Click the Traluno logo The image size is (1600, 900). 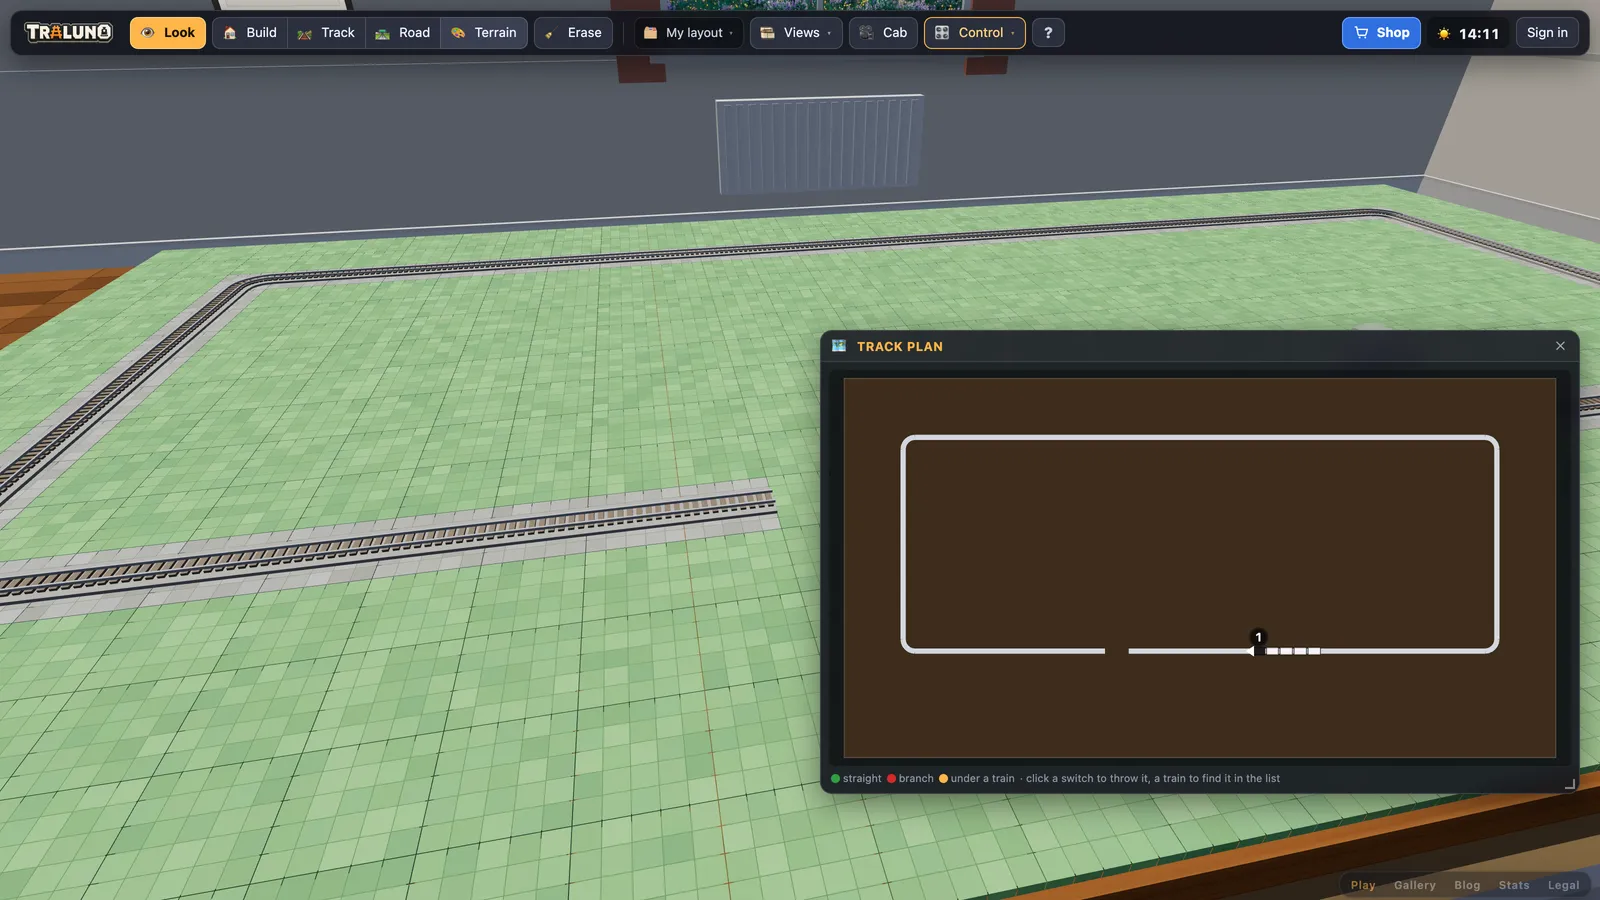pos(68,33)
